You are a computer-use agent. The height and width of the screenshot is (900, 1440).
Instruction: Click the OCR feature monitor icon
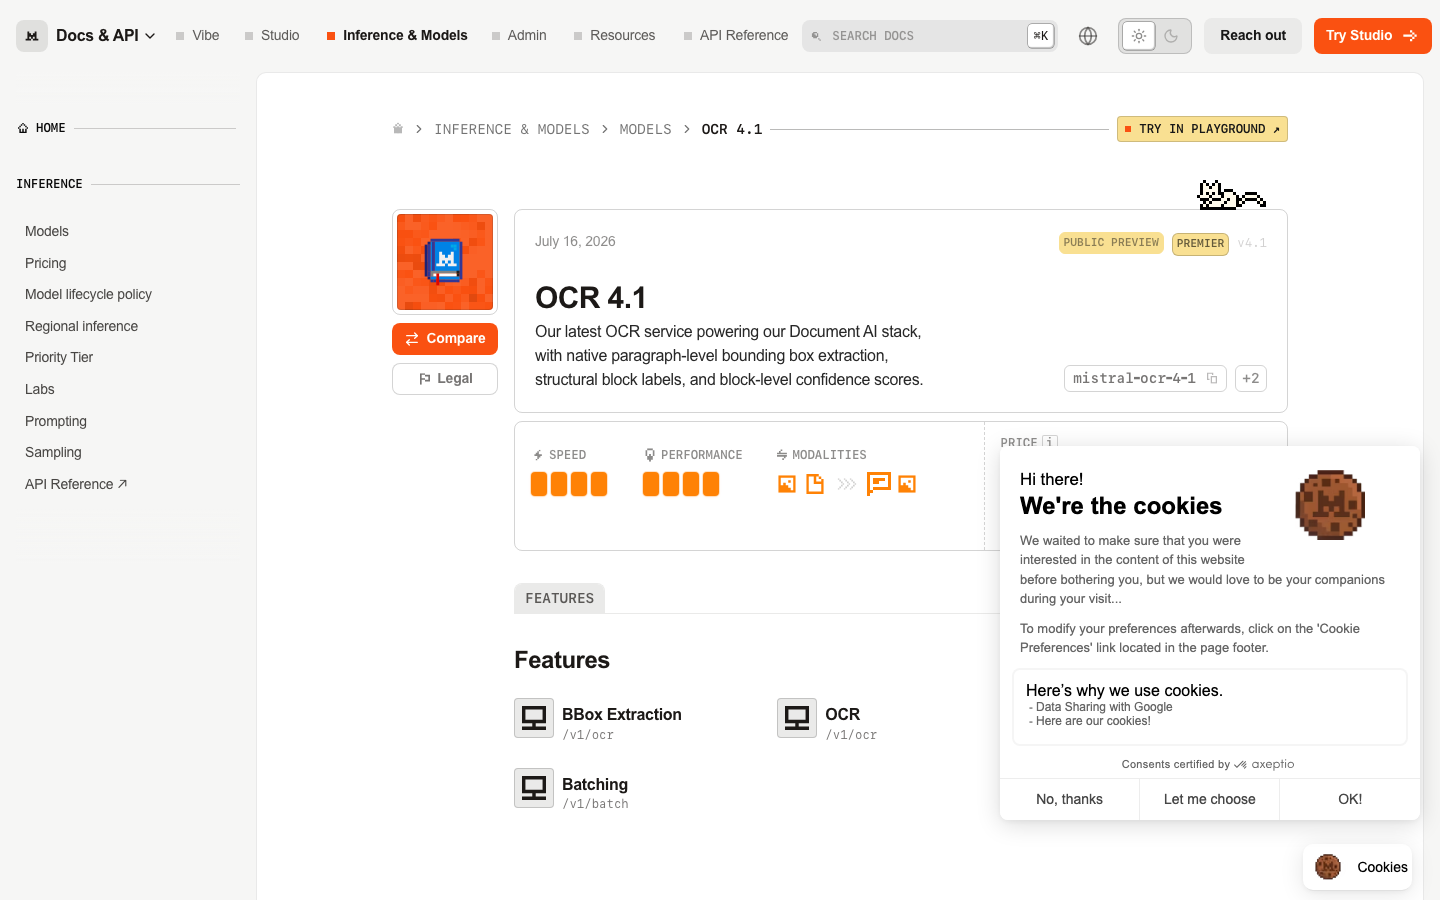click(797, 718)
